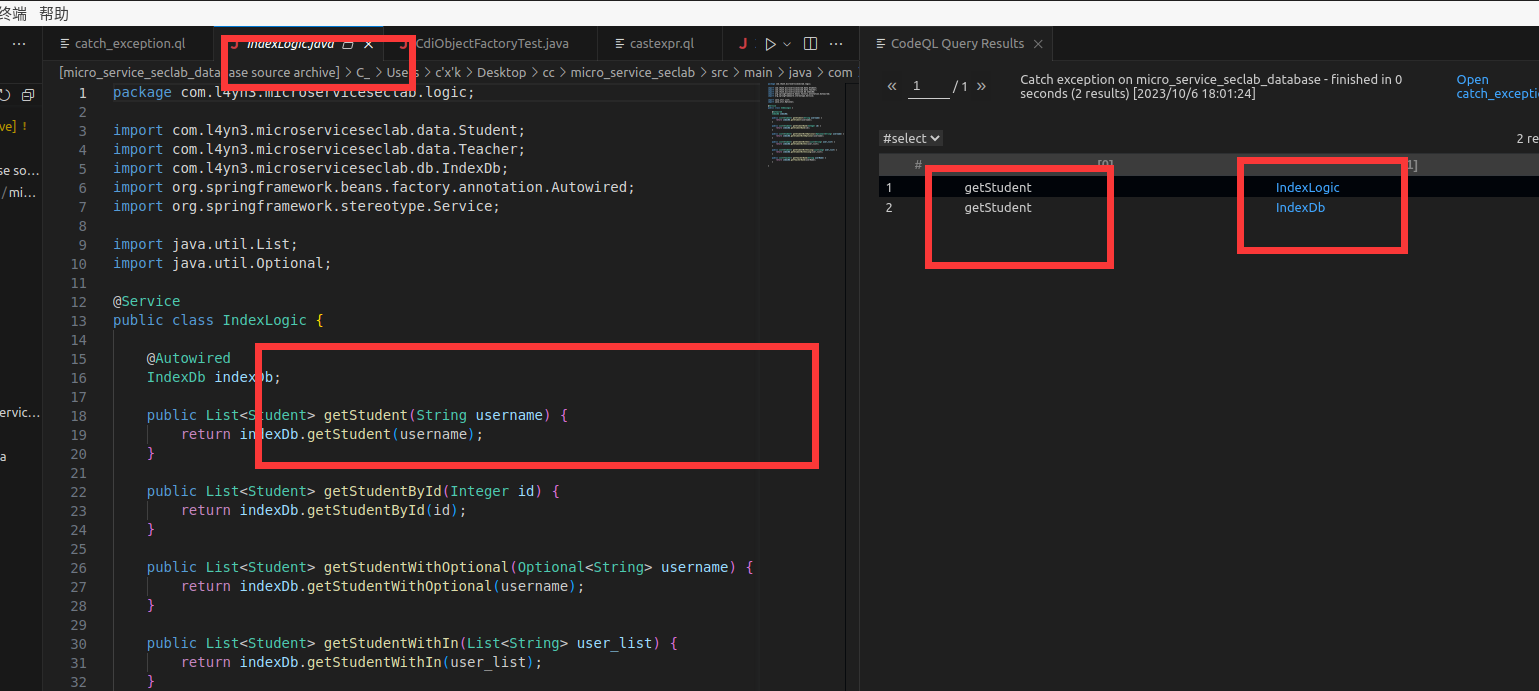The height and width of the screenshot is (691, 1539).
Task: Click the Split Editor icon
Action: [810, 44]
